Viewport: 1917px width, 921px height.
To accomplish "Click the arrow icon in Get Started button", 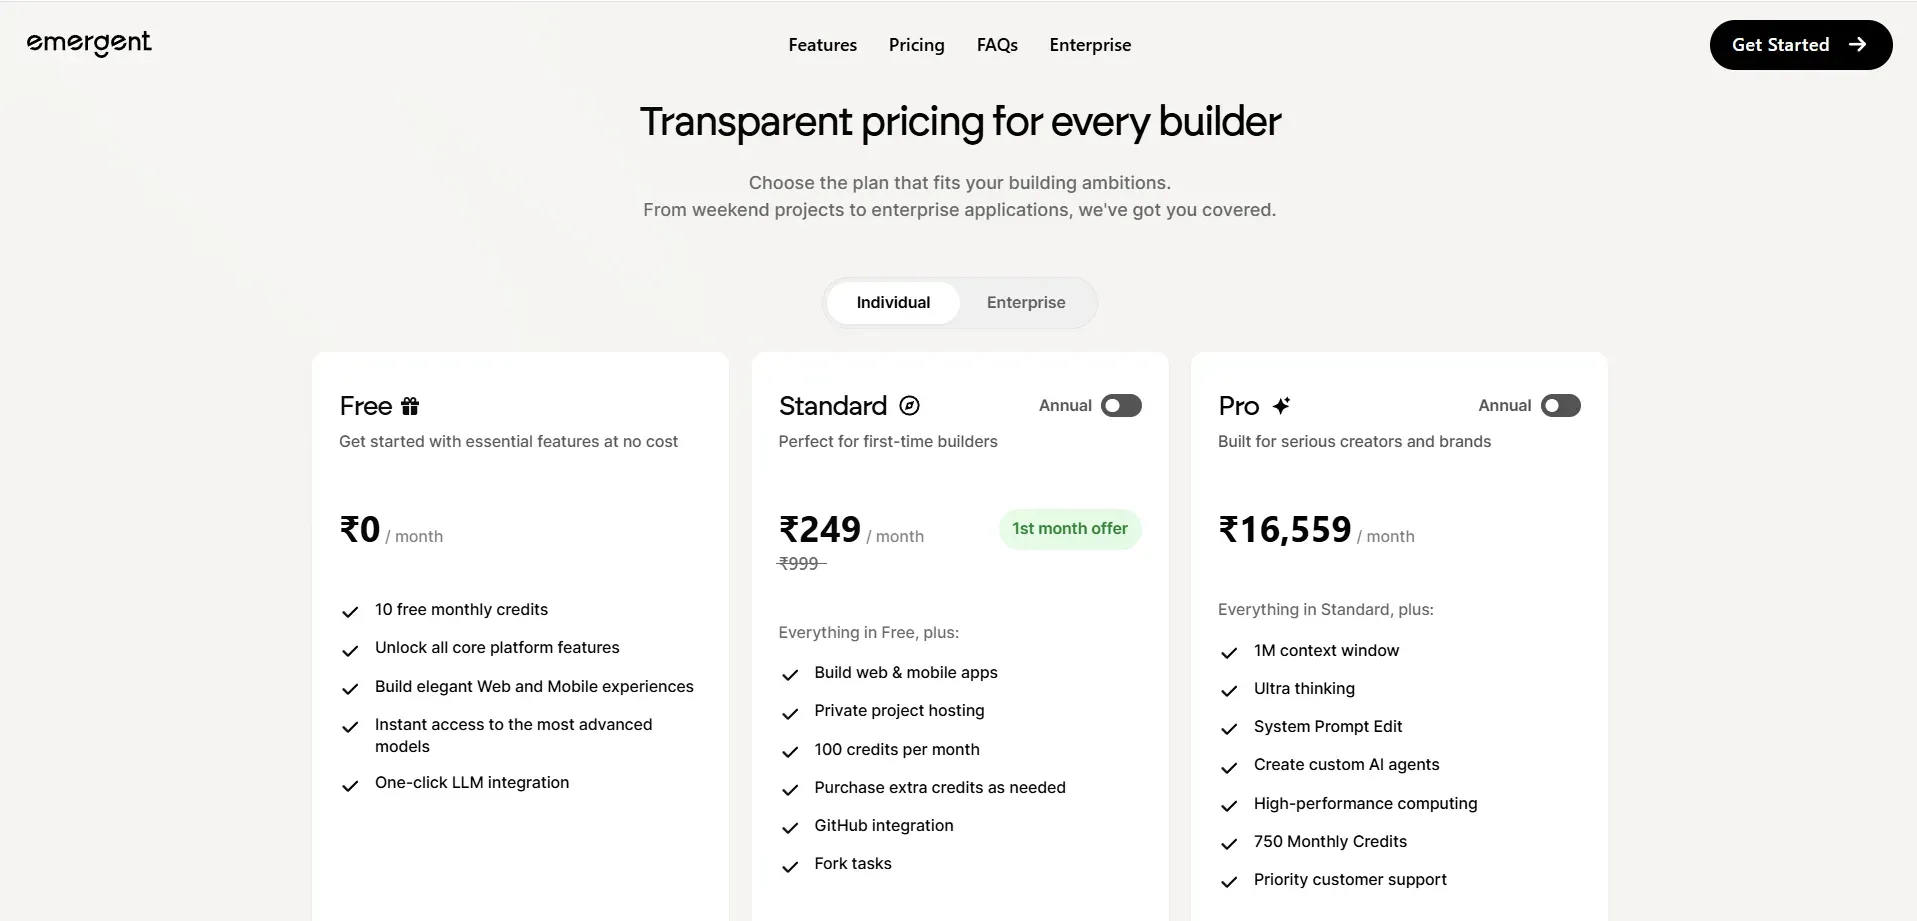I will pos(1859,44).
